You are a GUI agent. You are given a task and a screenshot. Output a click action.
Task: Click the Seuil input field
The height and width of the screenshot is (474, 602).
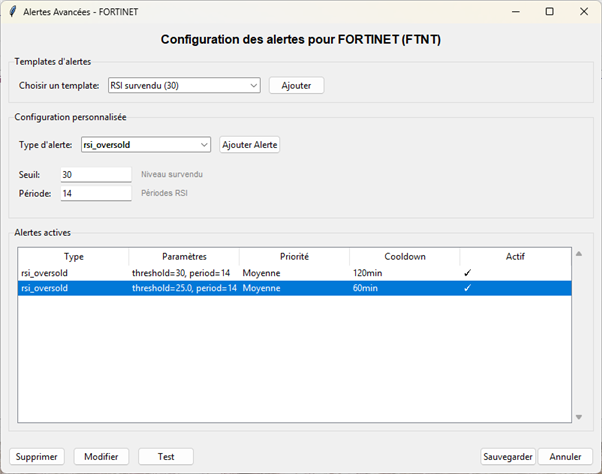click(96, 174)
